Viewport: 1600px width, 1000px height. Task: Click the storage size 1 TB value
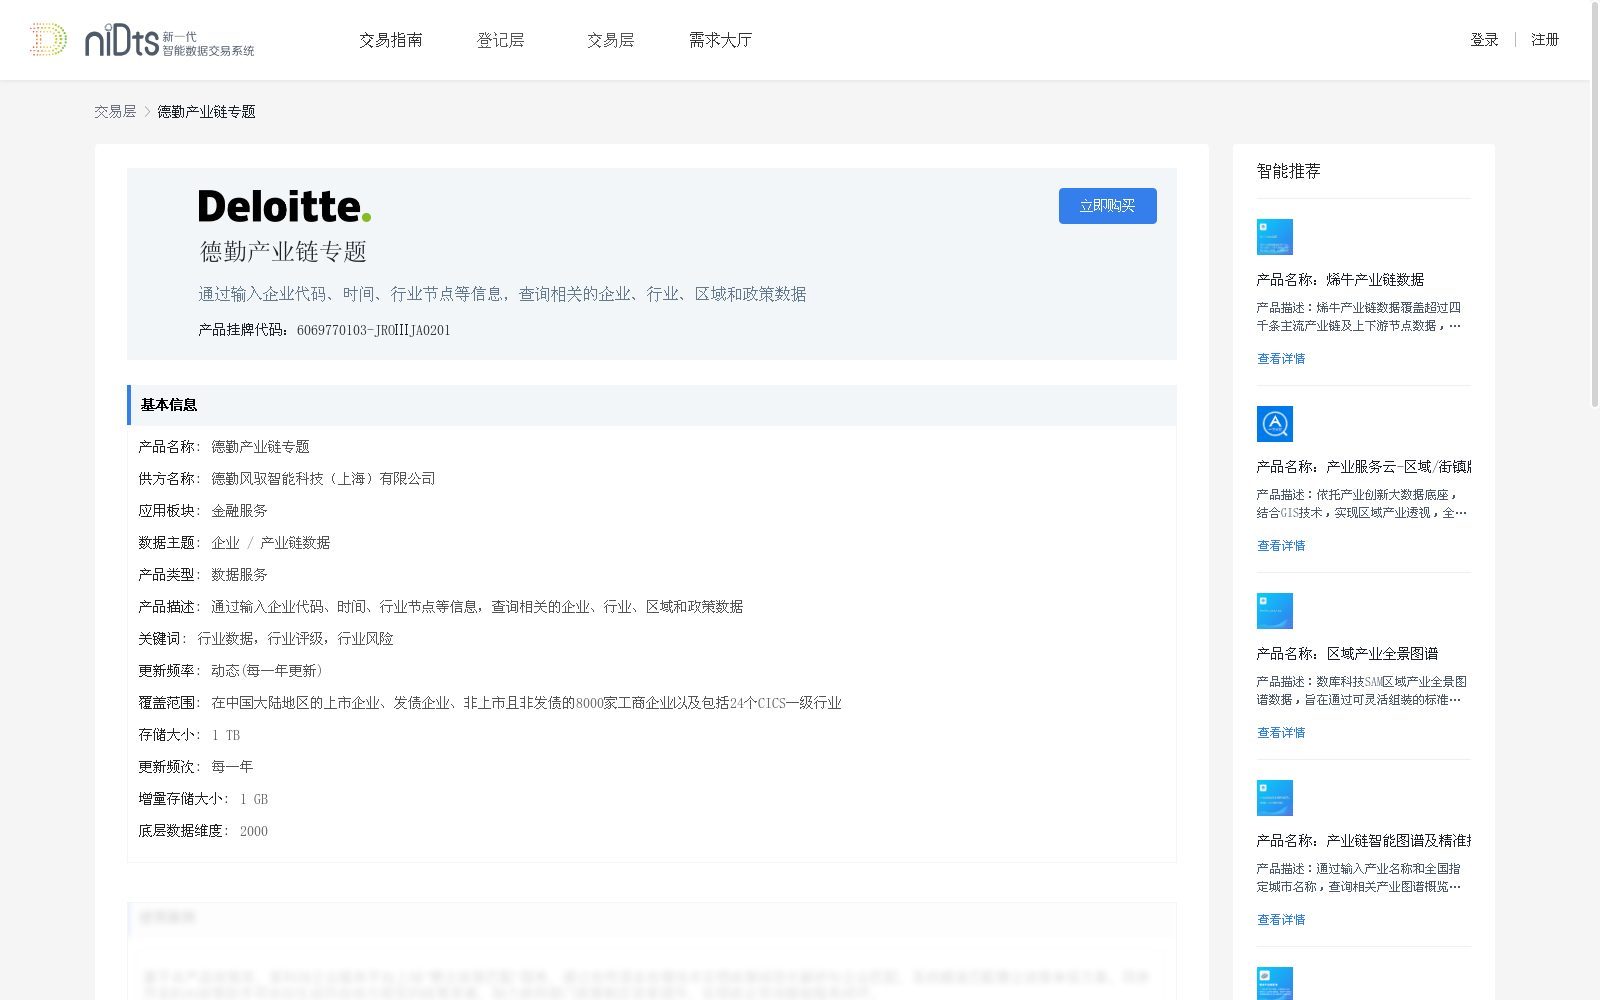tap(226, 735)
